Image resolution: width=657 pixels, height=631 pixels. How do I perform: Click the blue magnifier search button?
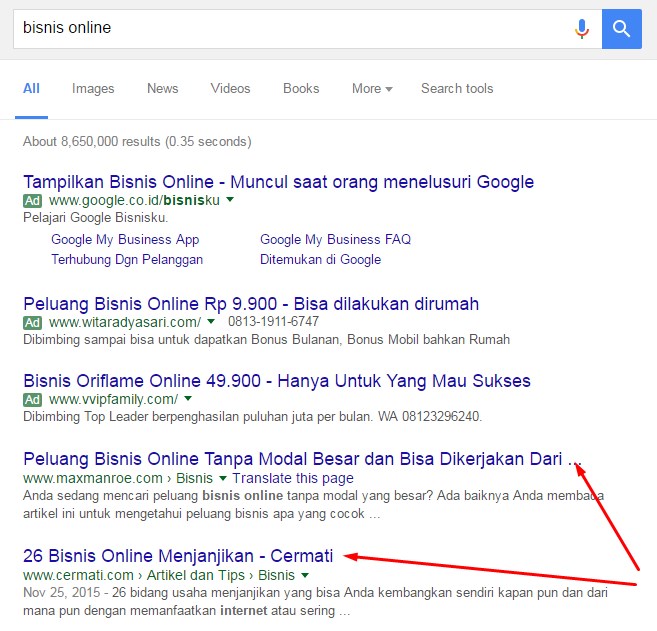click(x=622, y=29)
